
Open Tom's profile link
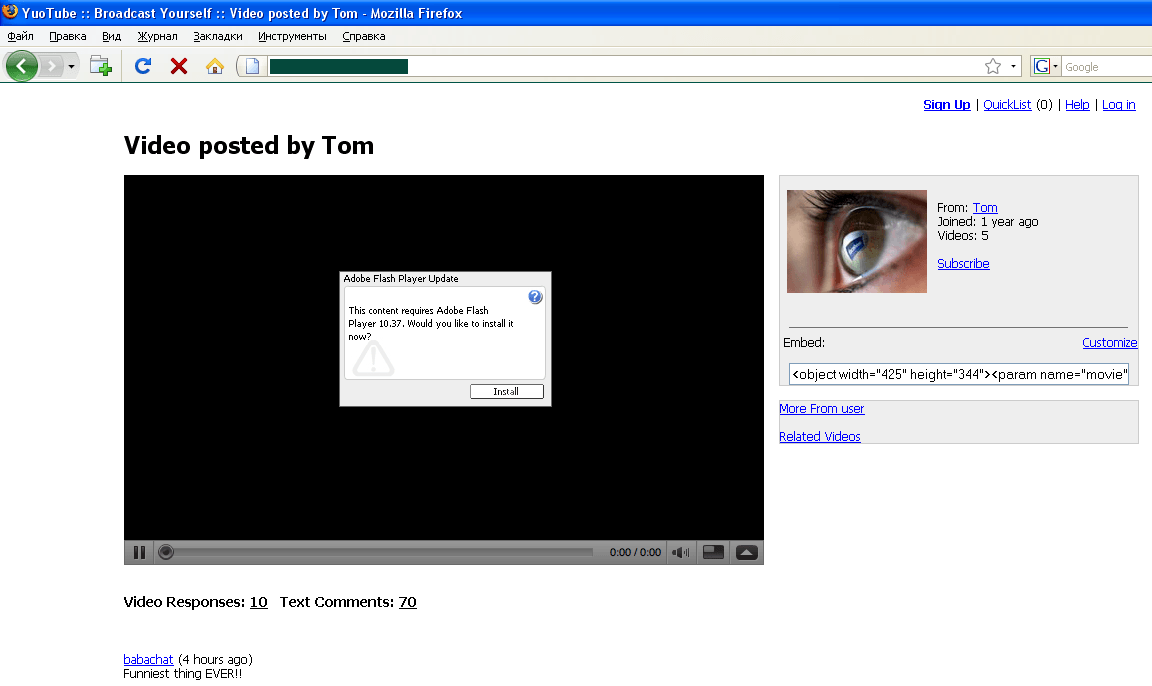[985, 208]
